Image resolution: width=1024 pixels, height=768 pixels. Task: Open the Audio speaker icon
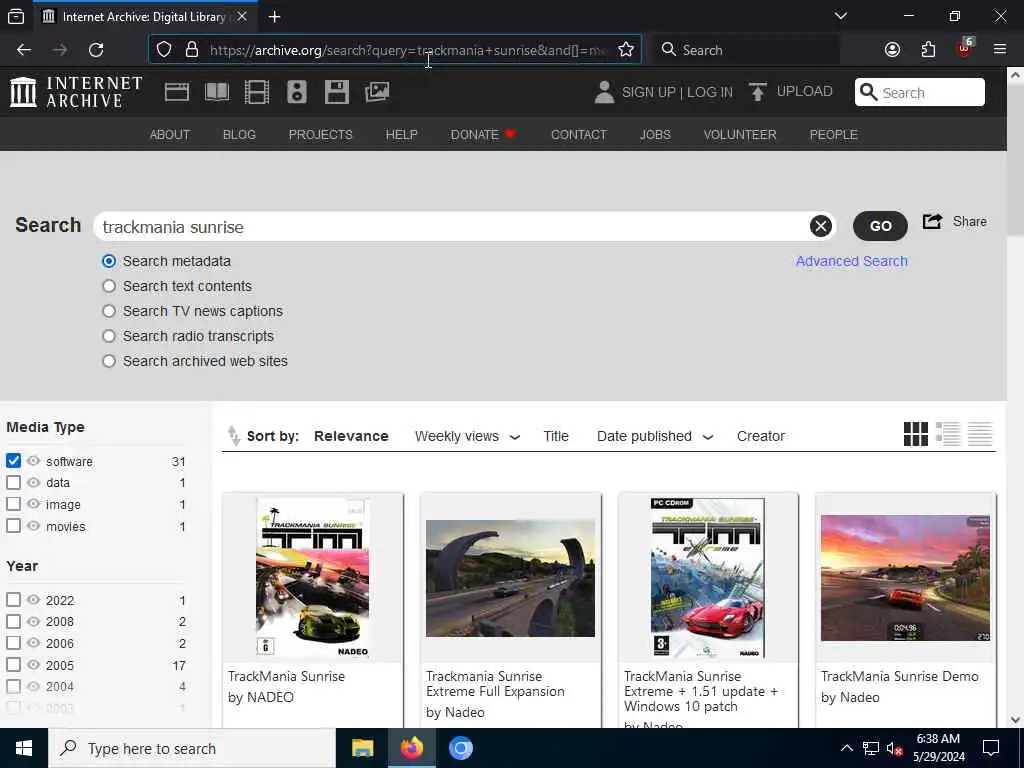point(296,92)
